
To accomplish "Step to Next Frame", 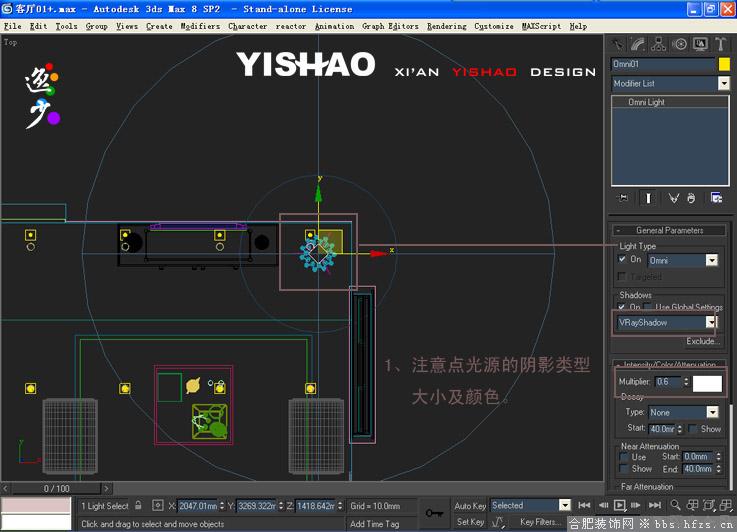I will click(x=636, y=505).
